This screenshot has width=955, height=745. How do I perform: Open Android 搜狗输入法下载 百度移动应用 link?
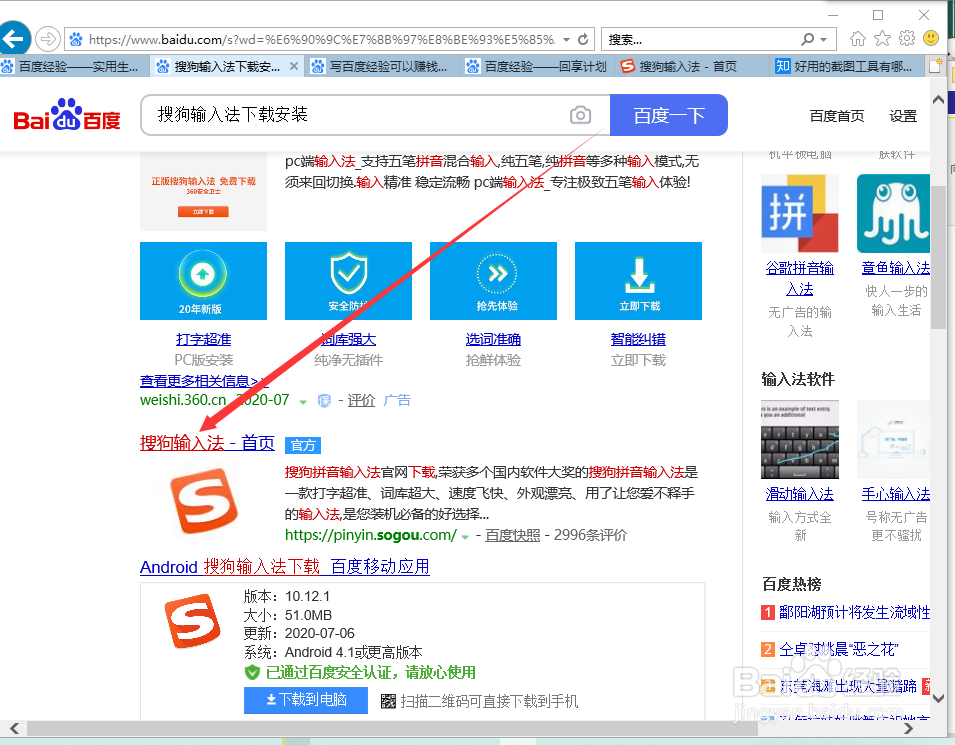pyautogui.click(x=284, y=567)
